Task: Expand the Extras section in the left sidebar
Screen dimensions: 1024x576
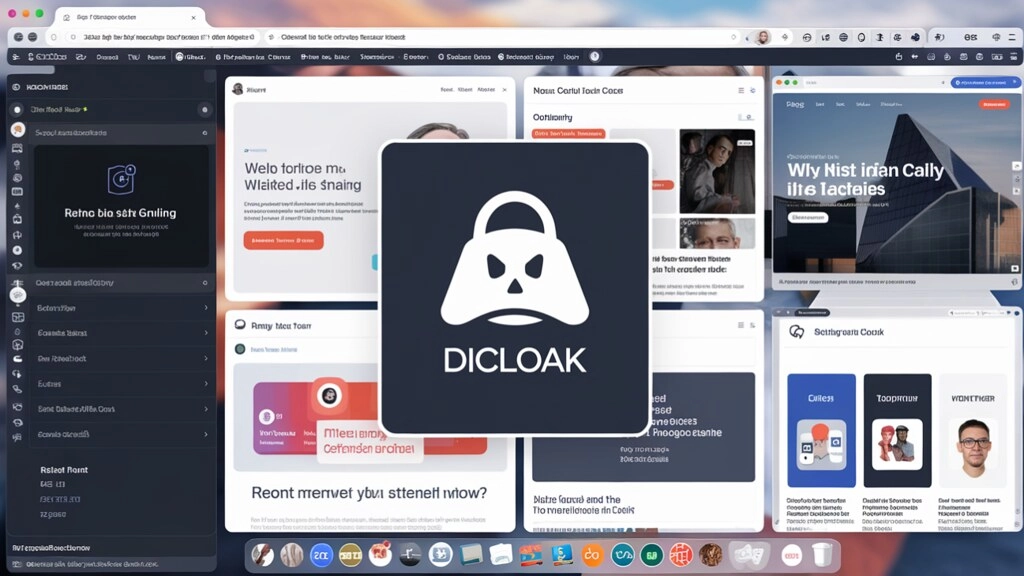Action: (205, 384)
